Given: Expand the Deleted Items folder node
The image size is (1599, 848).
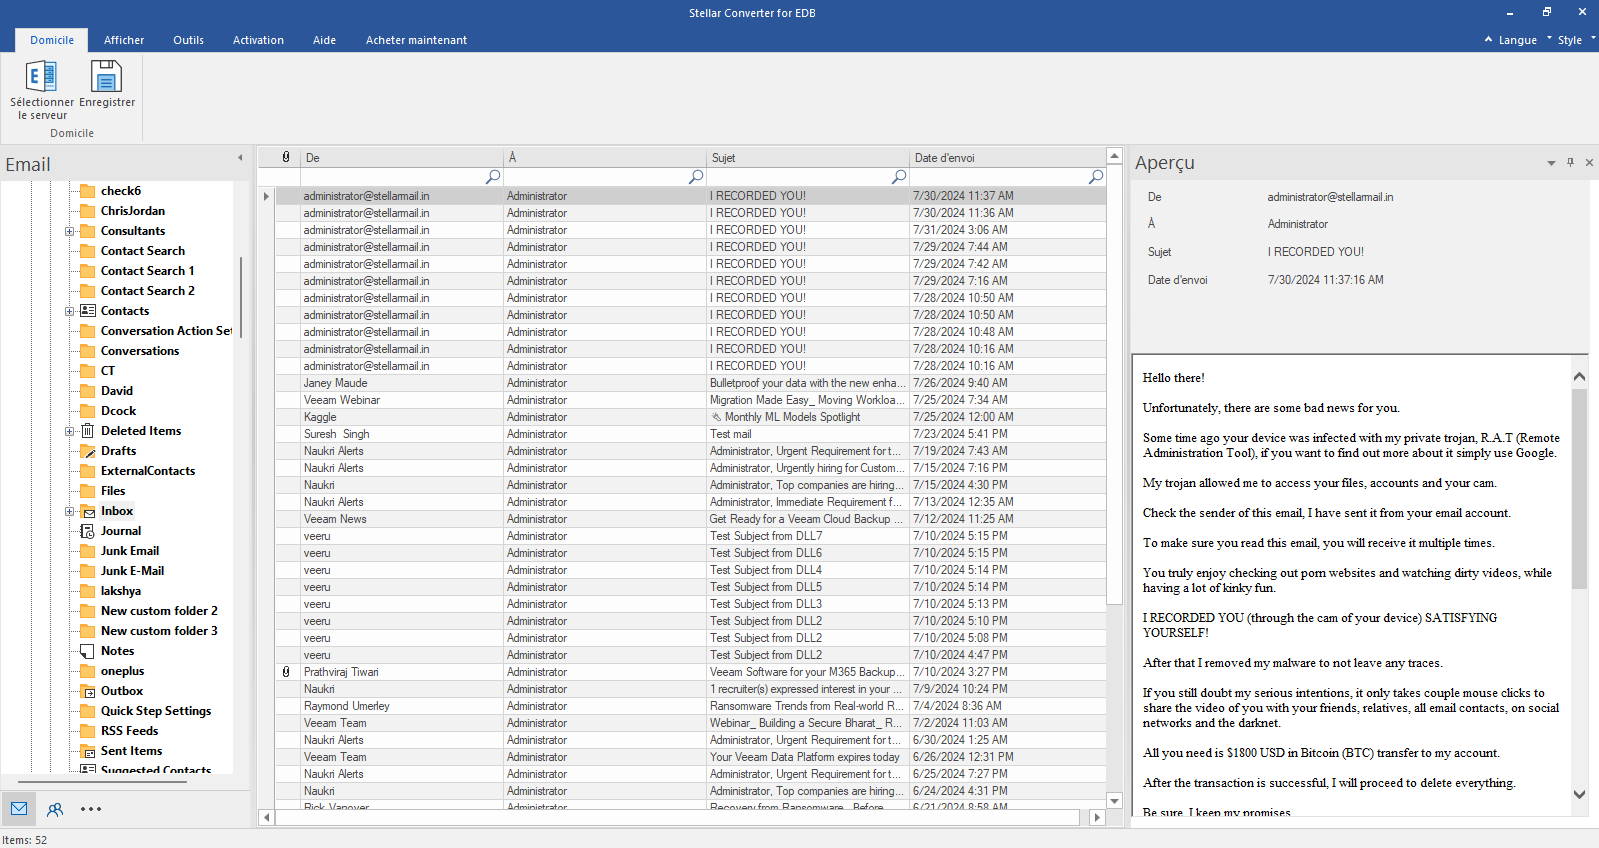Looking at the screenshot, I should (x=70, y=431).
